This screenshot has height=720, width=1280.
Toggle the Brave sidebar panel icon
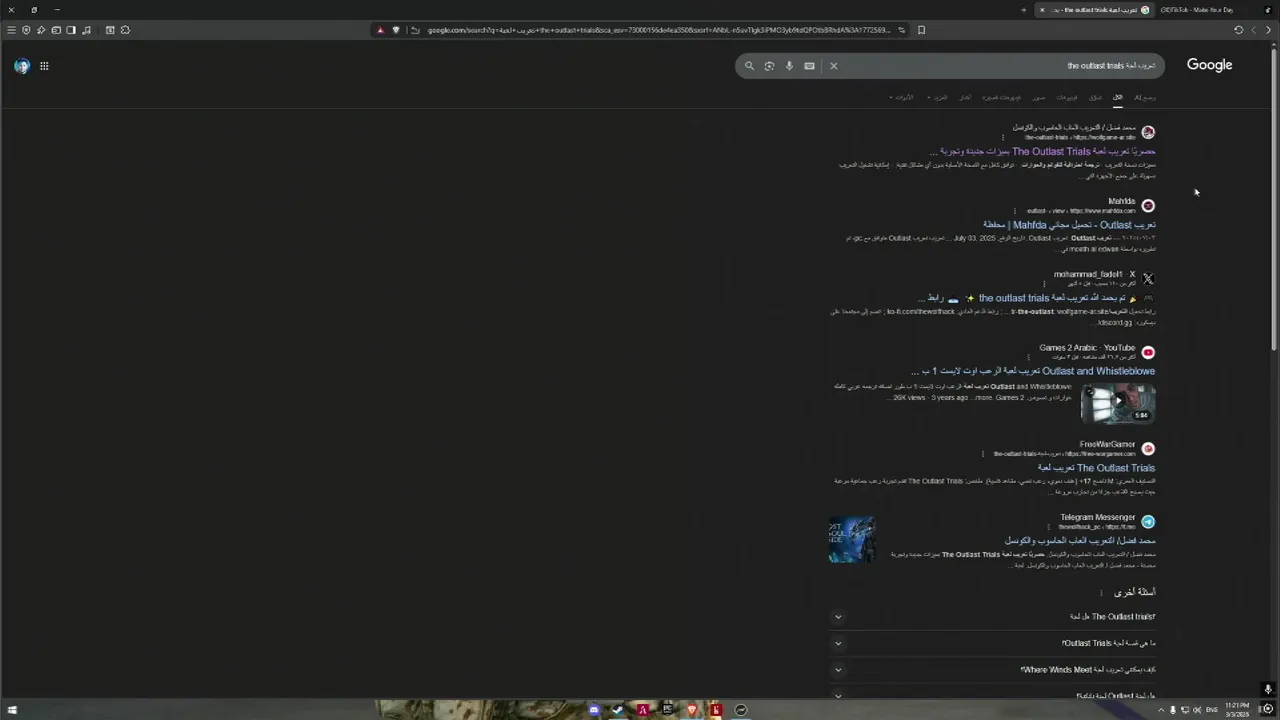71,30
